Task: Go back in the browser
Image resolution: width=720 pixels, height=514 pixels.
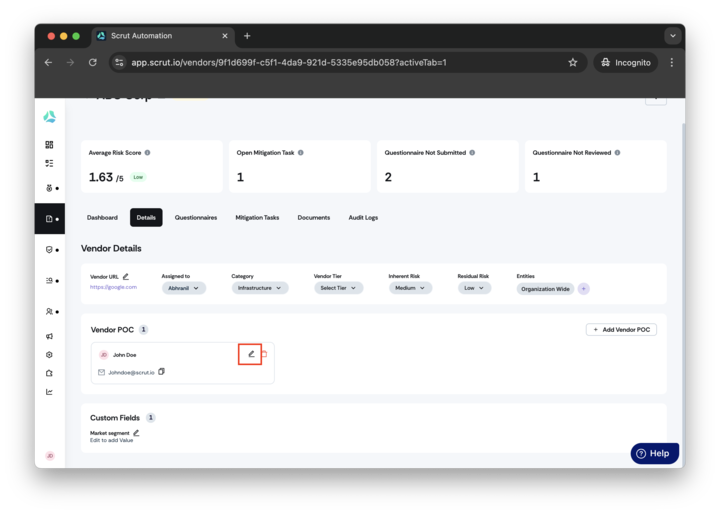Action: [x=48, y=62]
